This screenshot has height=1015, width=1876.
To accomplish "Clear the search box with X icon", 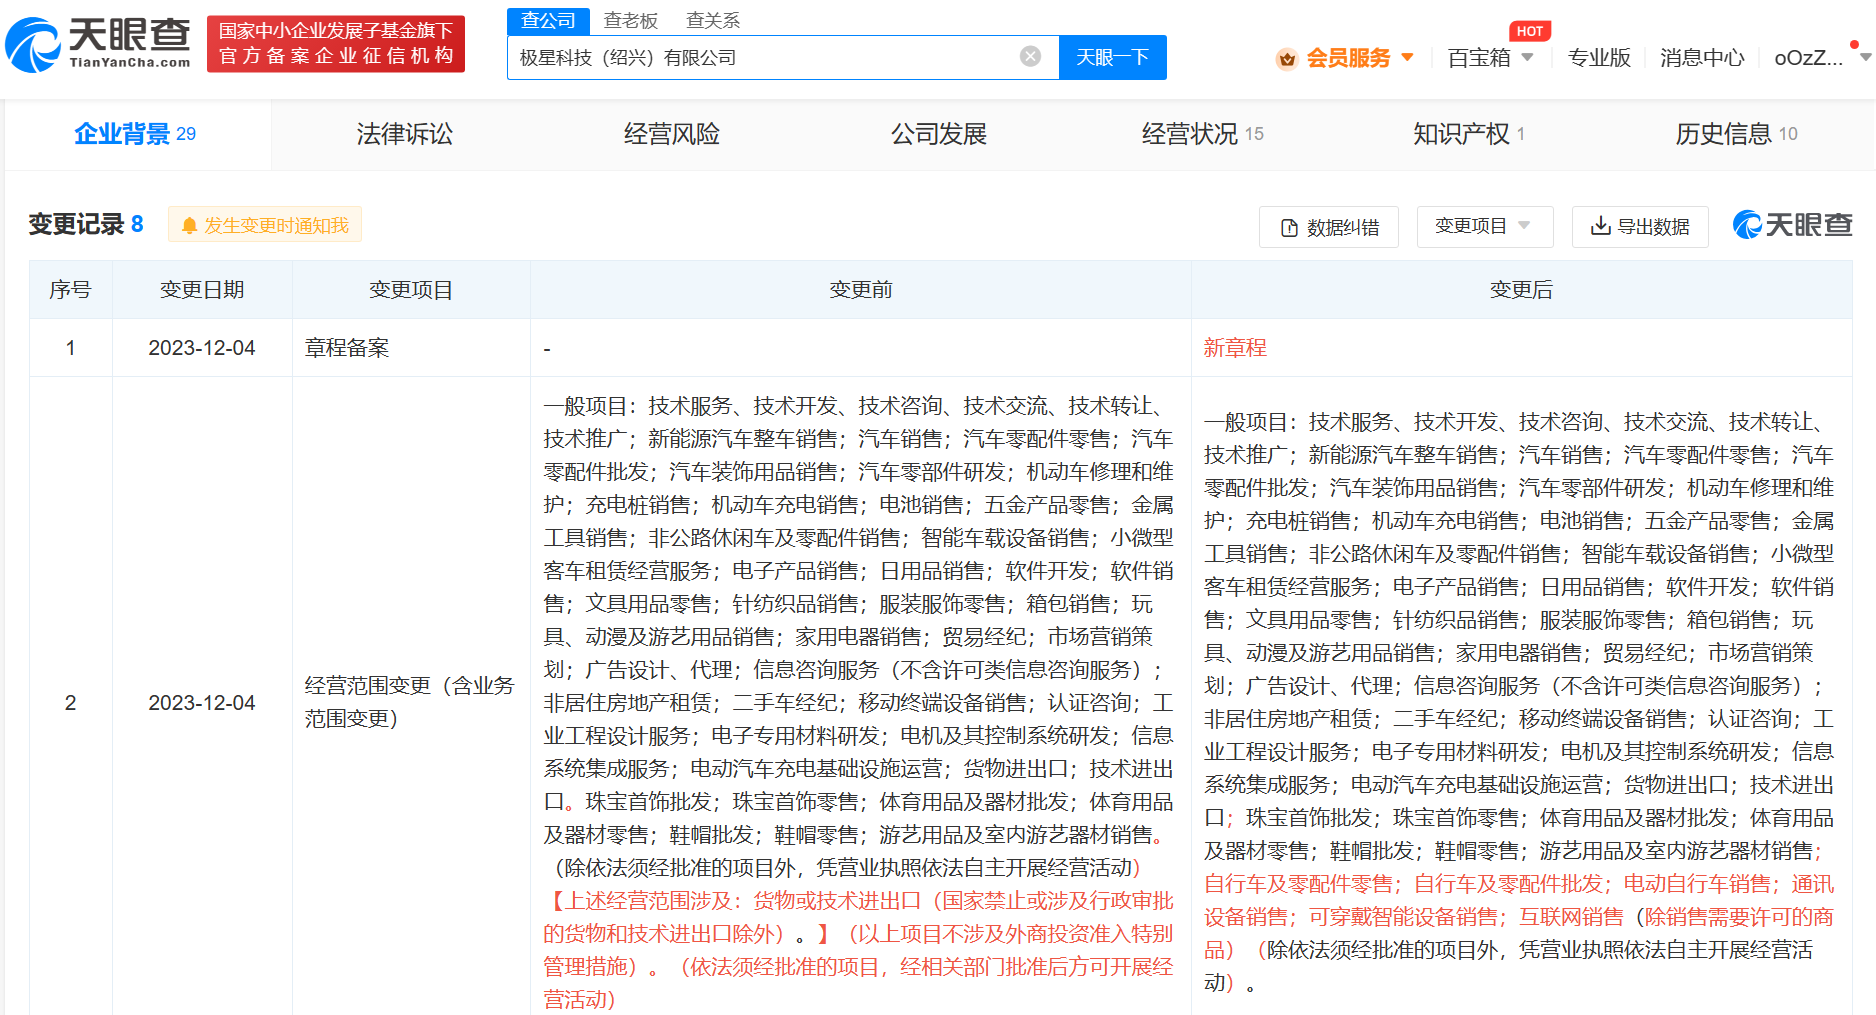I will click(x=1030, y=57).
